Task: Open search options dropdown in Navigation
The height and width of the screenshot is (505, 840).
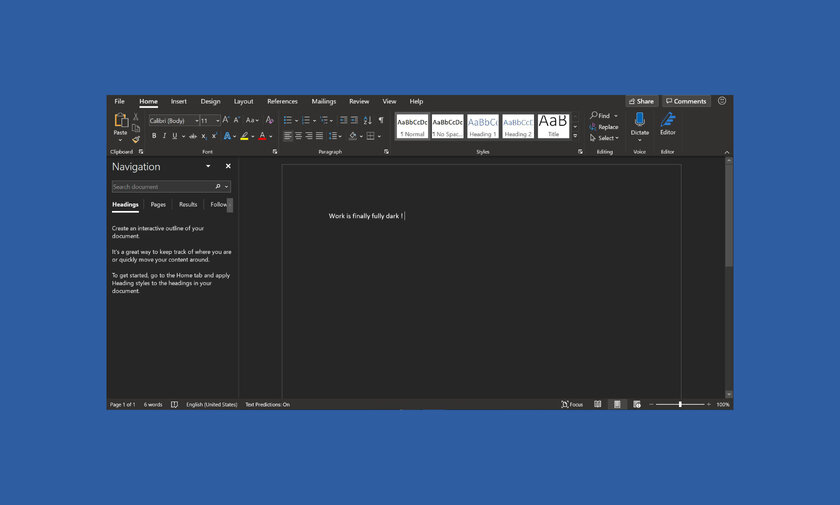Action: point(227,187)
